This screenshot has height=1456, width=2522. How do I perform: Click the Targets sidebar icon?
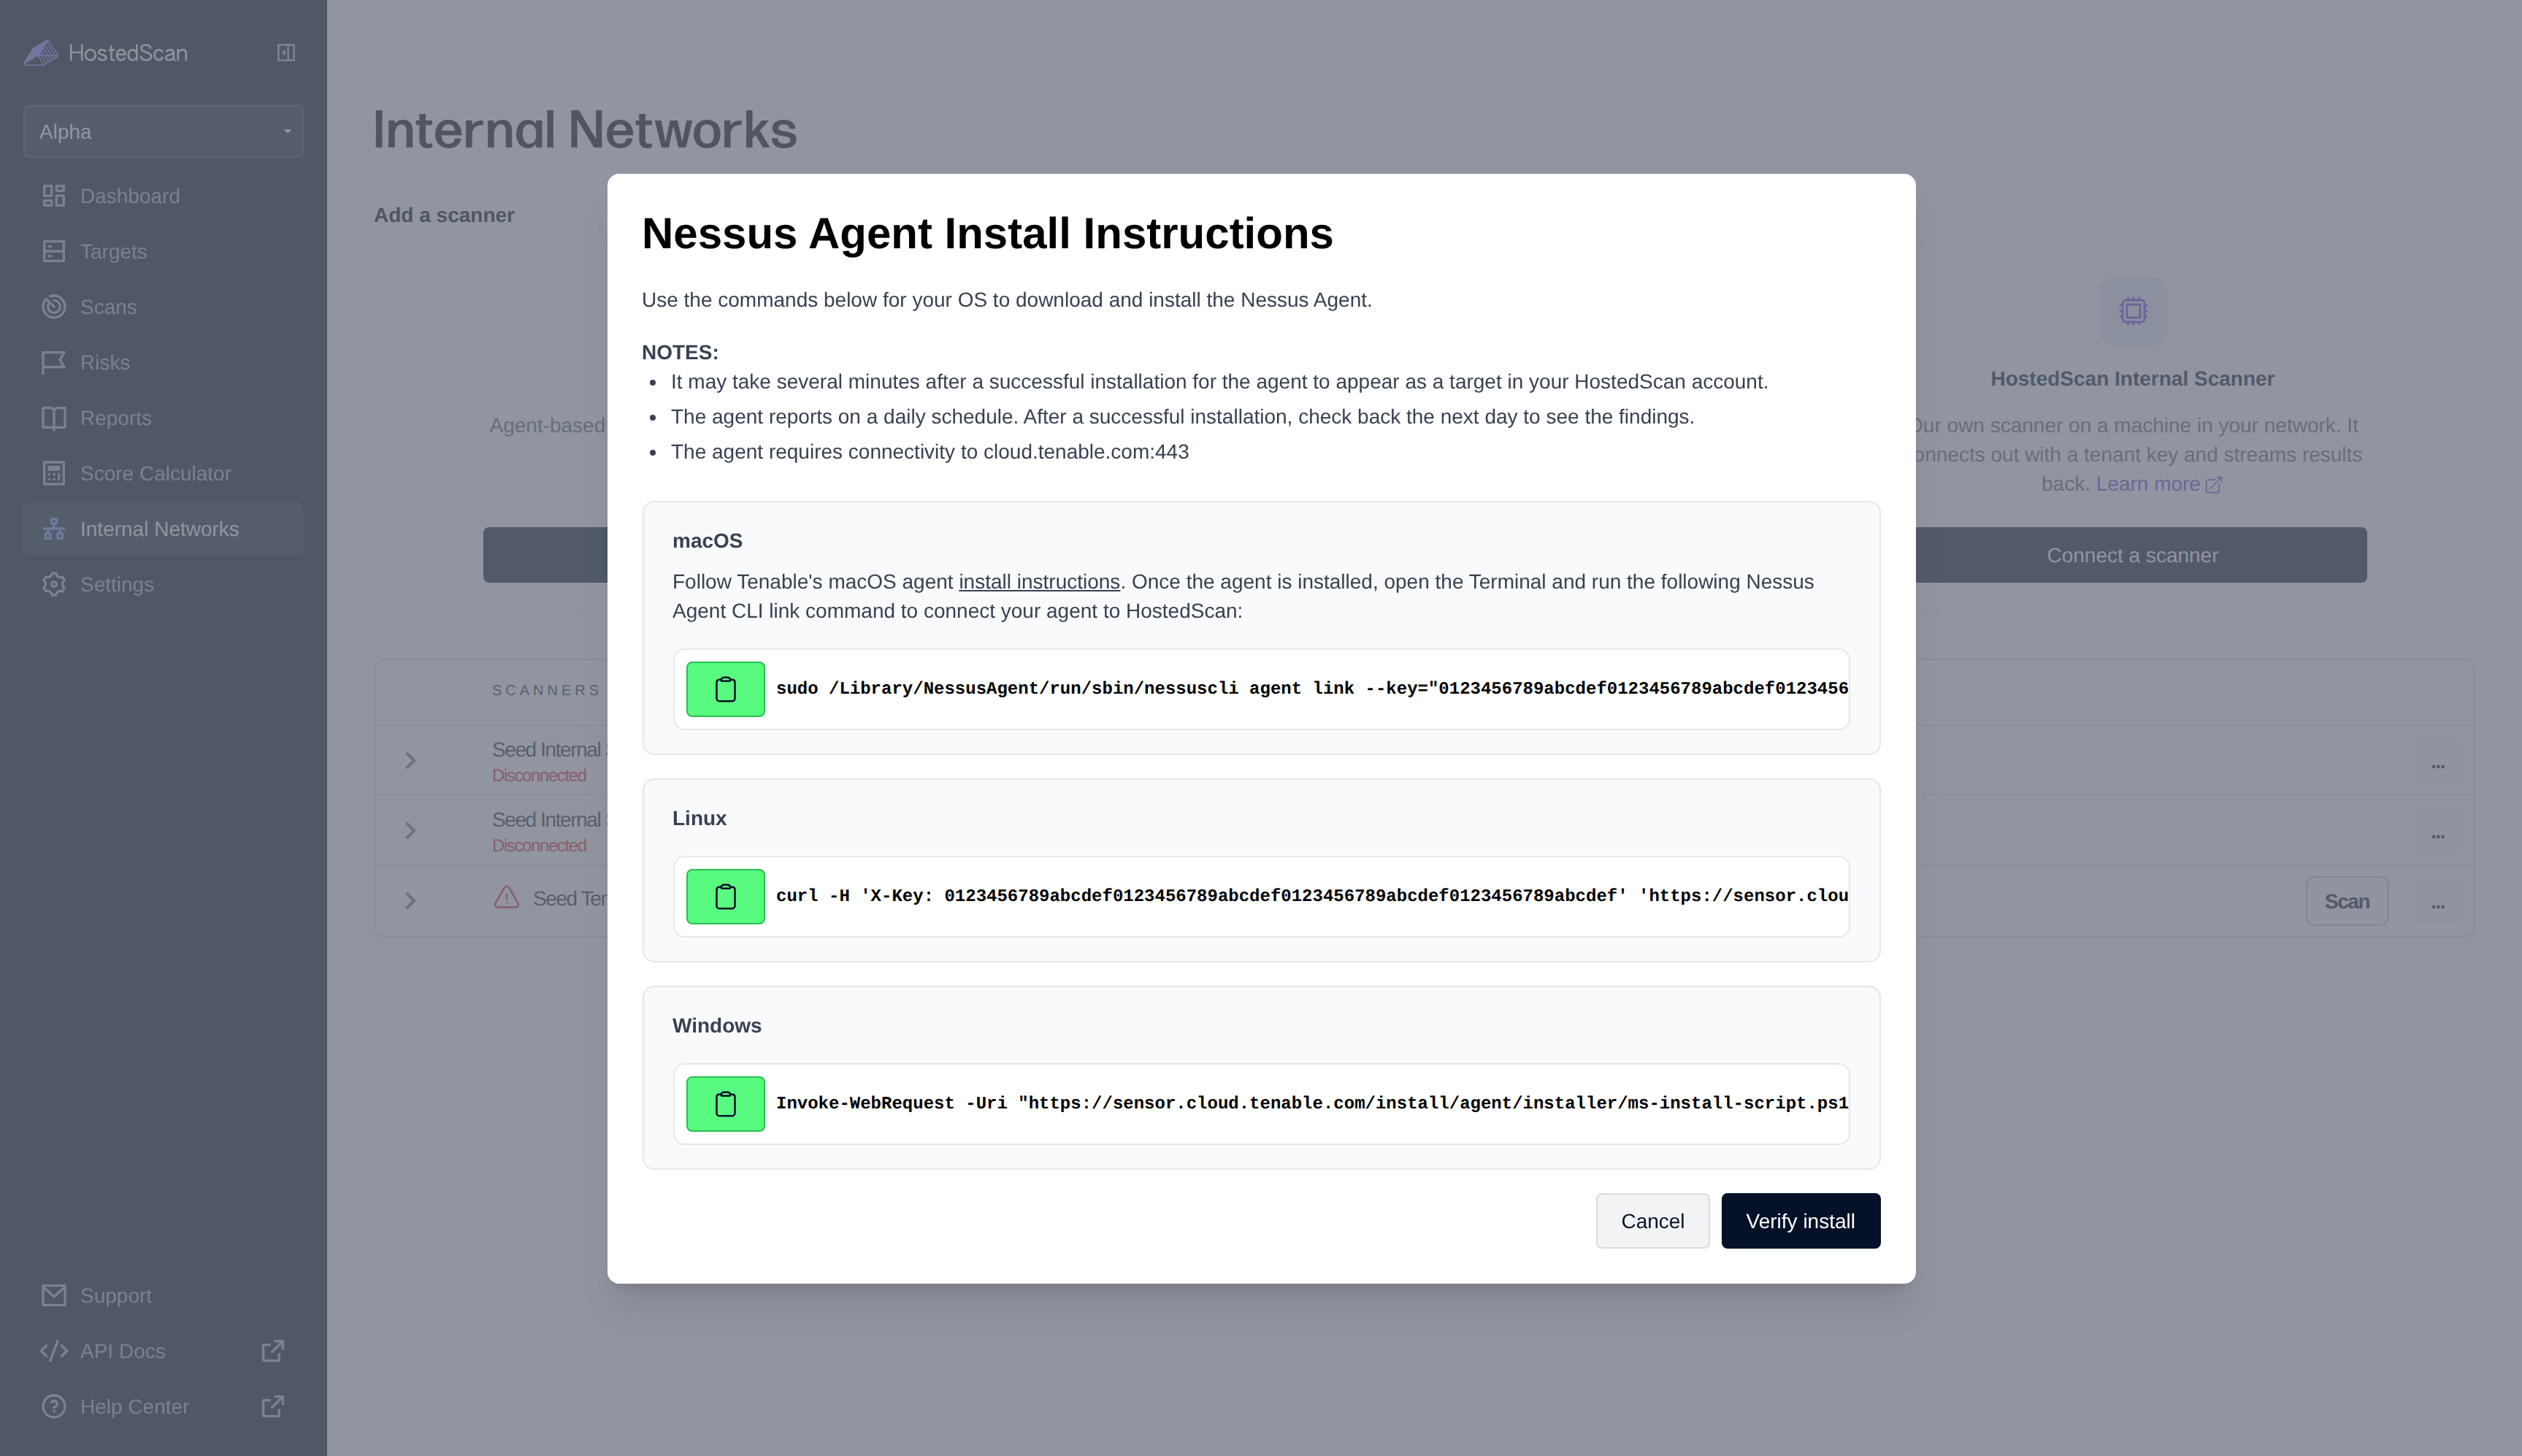pos(54,251)
